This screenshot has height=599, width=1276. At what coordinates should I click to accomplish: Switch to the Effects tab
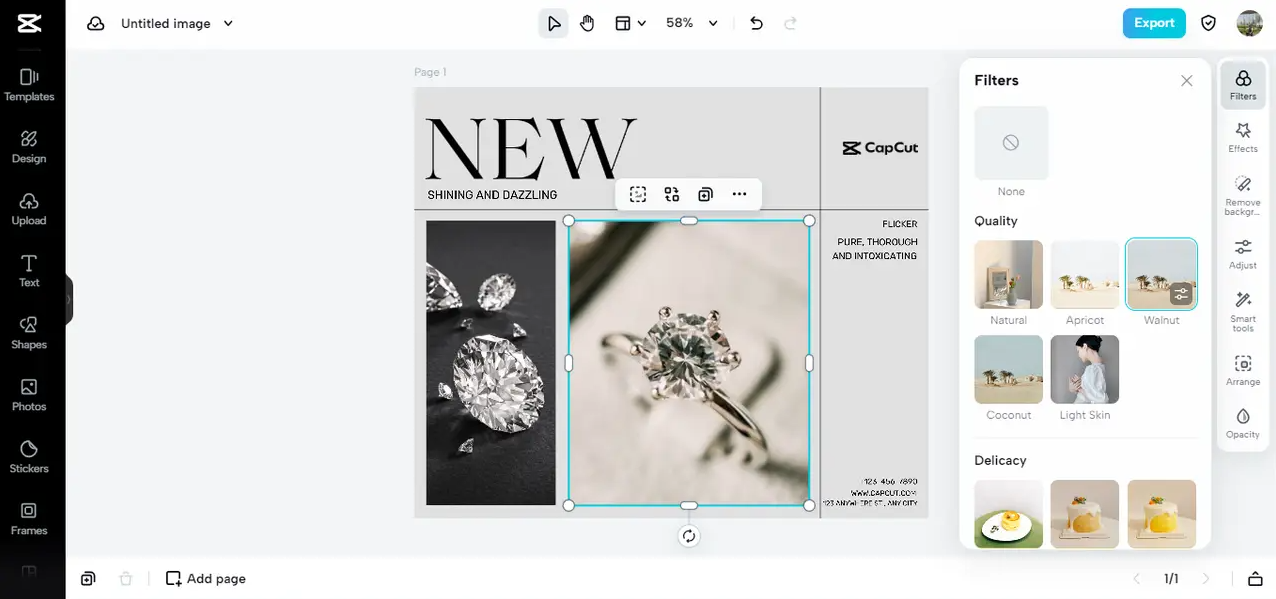pos(1243,138)
